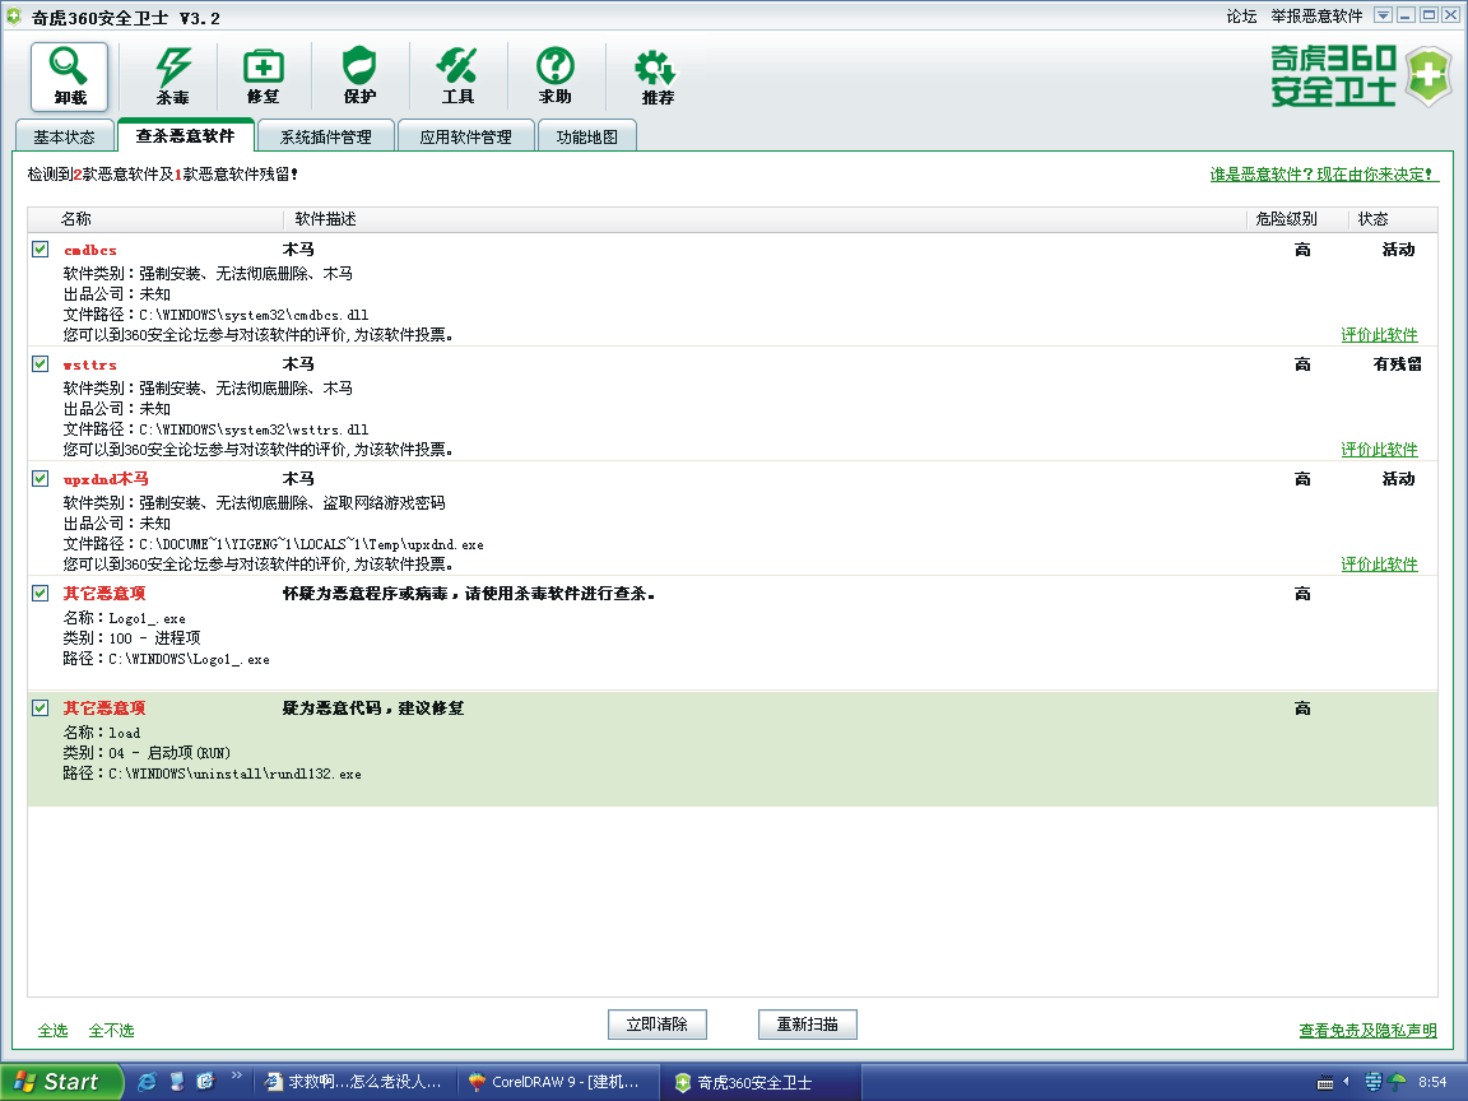Screen dimensions: 1468x1101
Task: Click the wsttrs.dll file path text
Action: click(x=254, y=429)
